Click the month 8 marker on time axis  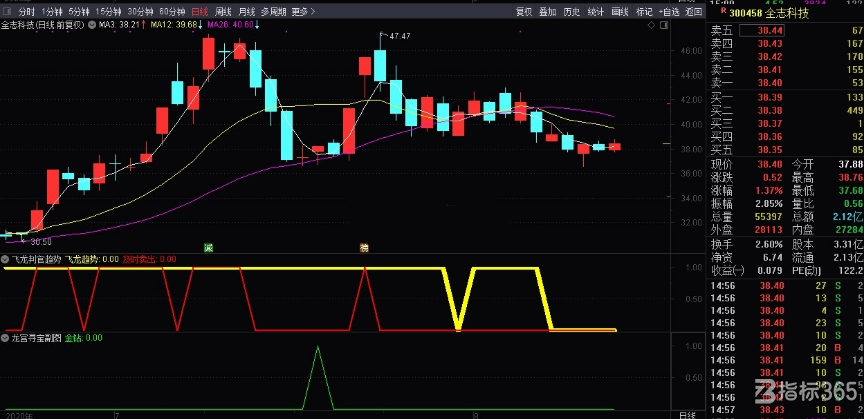click(x=474, y=415)
